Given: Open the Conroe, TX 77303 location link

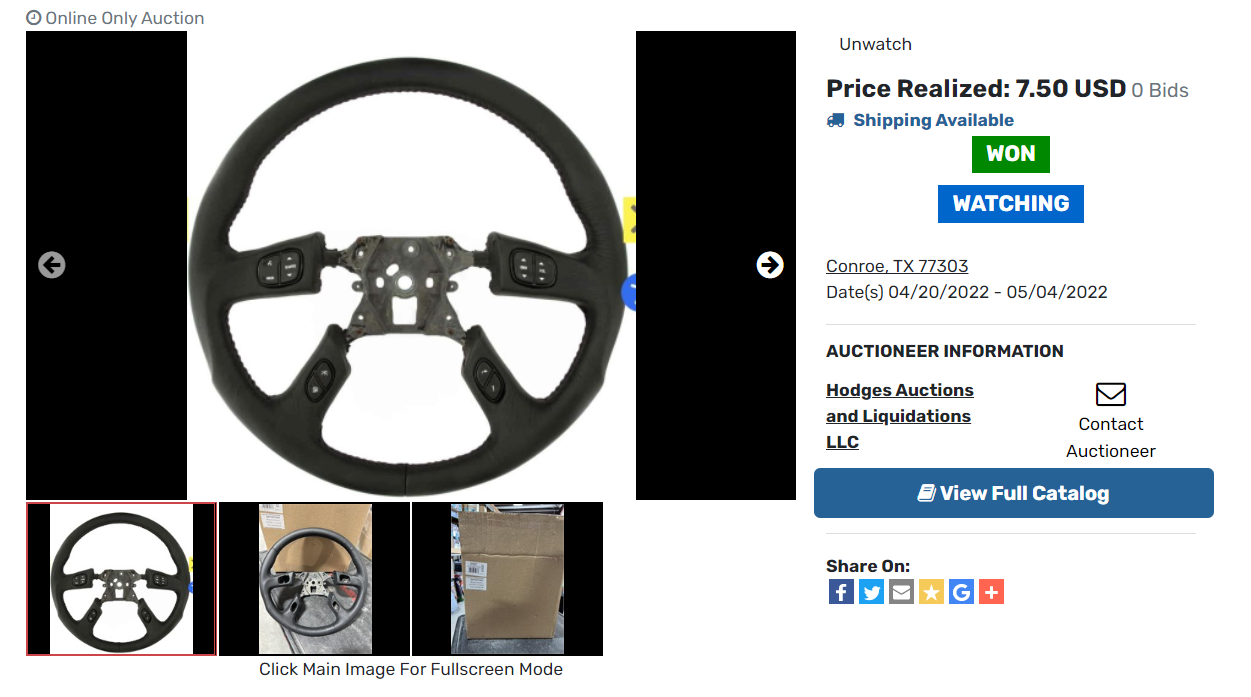Looking at the screenshot, I should click(x=897, y=266).
